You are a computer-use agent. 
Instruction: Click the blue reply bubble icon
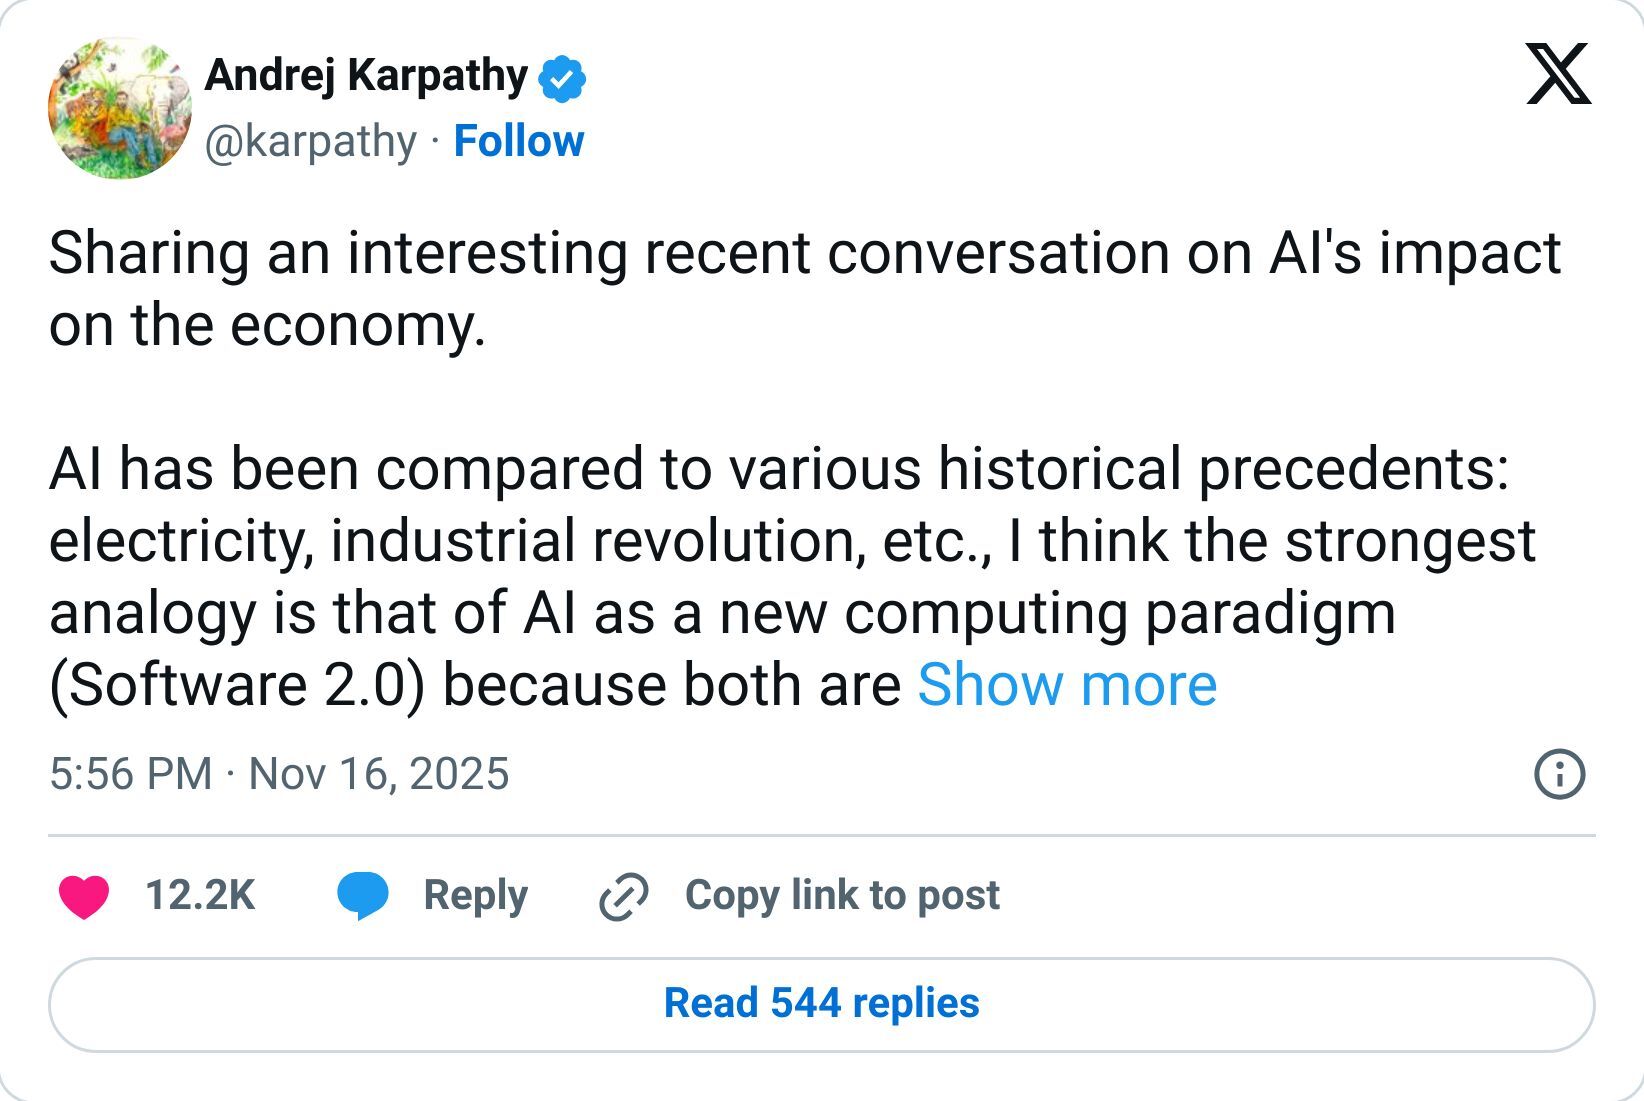[362, 895]
